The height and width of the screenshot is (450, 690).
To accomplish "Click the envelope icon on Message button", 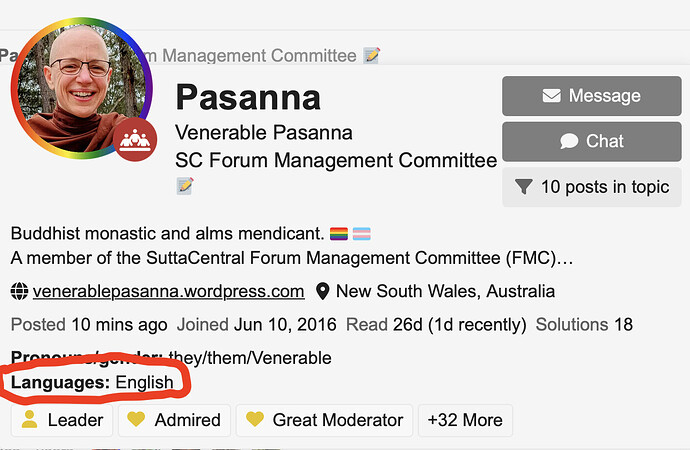I will (x=551, y=95).
